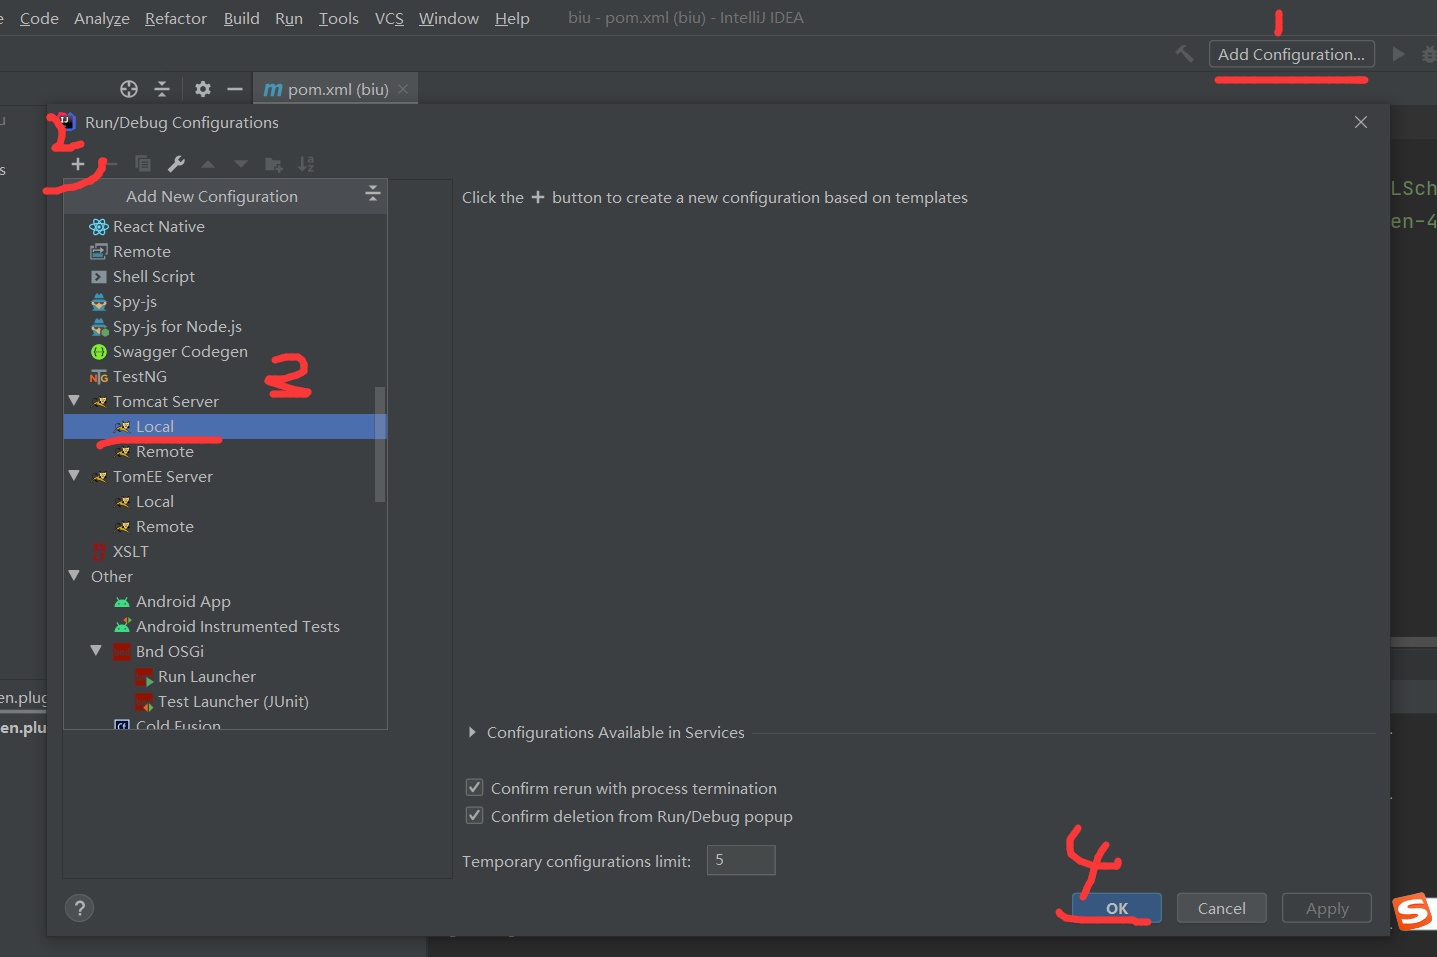This screenshot has height=957, width=1437.
Task: Open the Build menu
Action: tap(242, 18)
